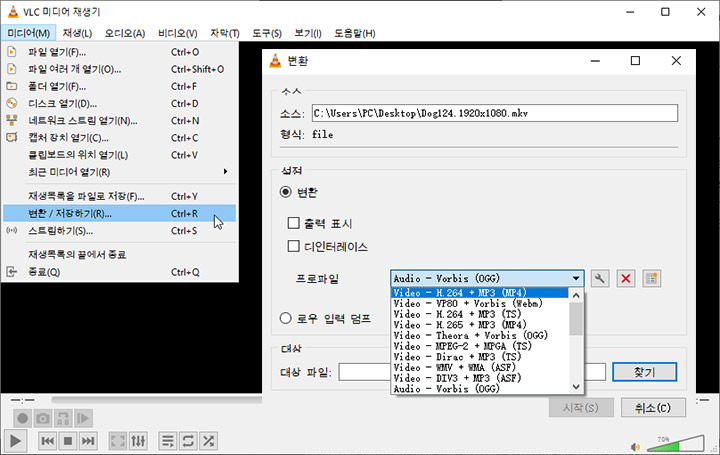
Task: Choose 변환 / 저장하기(R) menu entry
Action: [x=119, y=213]
